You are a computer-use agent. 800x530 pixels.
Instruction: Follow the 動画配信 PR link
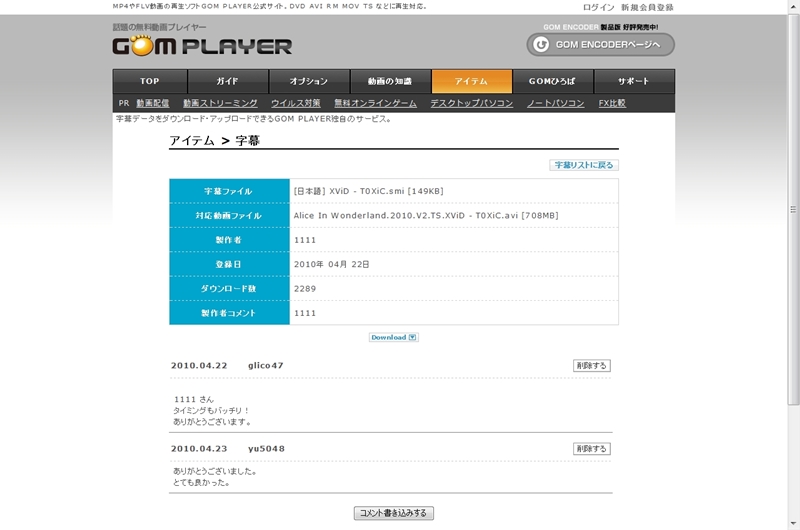153,103
